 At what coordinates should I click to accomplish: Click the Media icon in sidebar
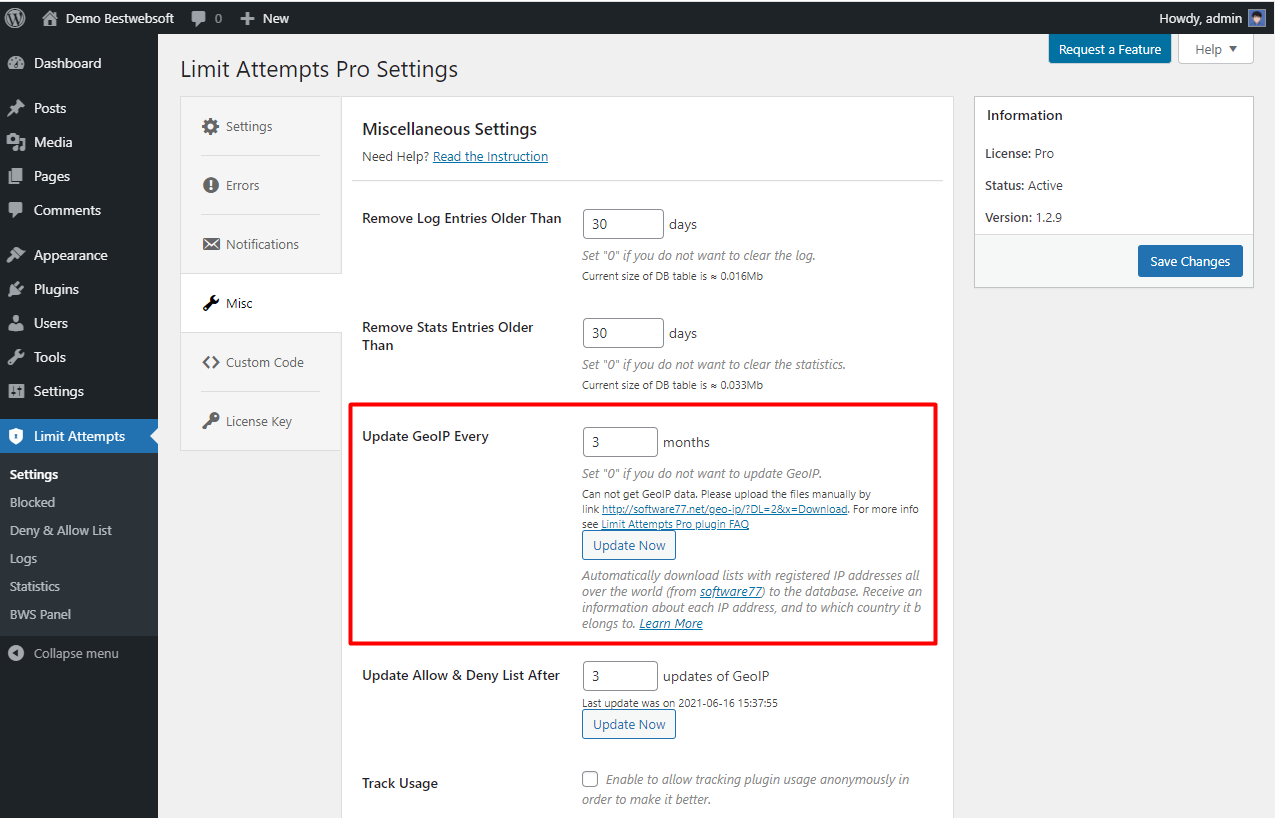tap(16, 142)
